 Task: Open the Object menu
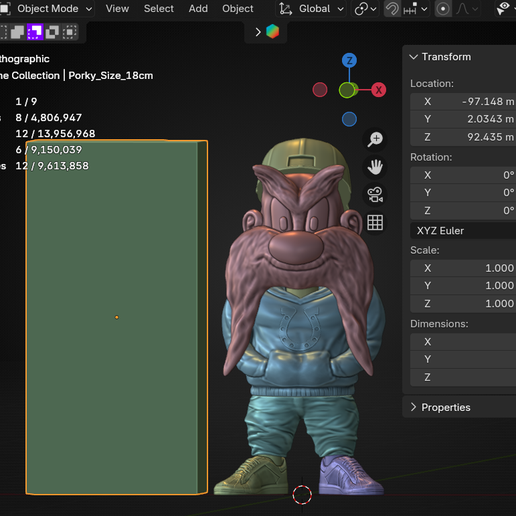click(238, 9)
